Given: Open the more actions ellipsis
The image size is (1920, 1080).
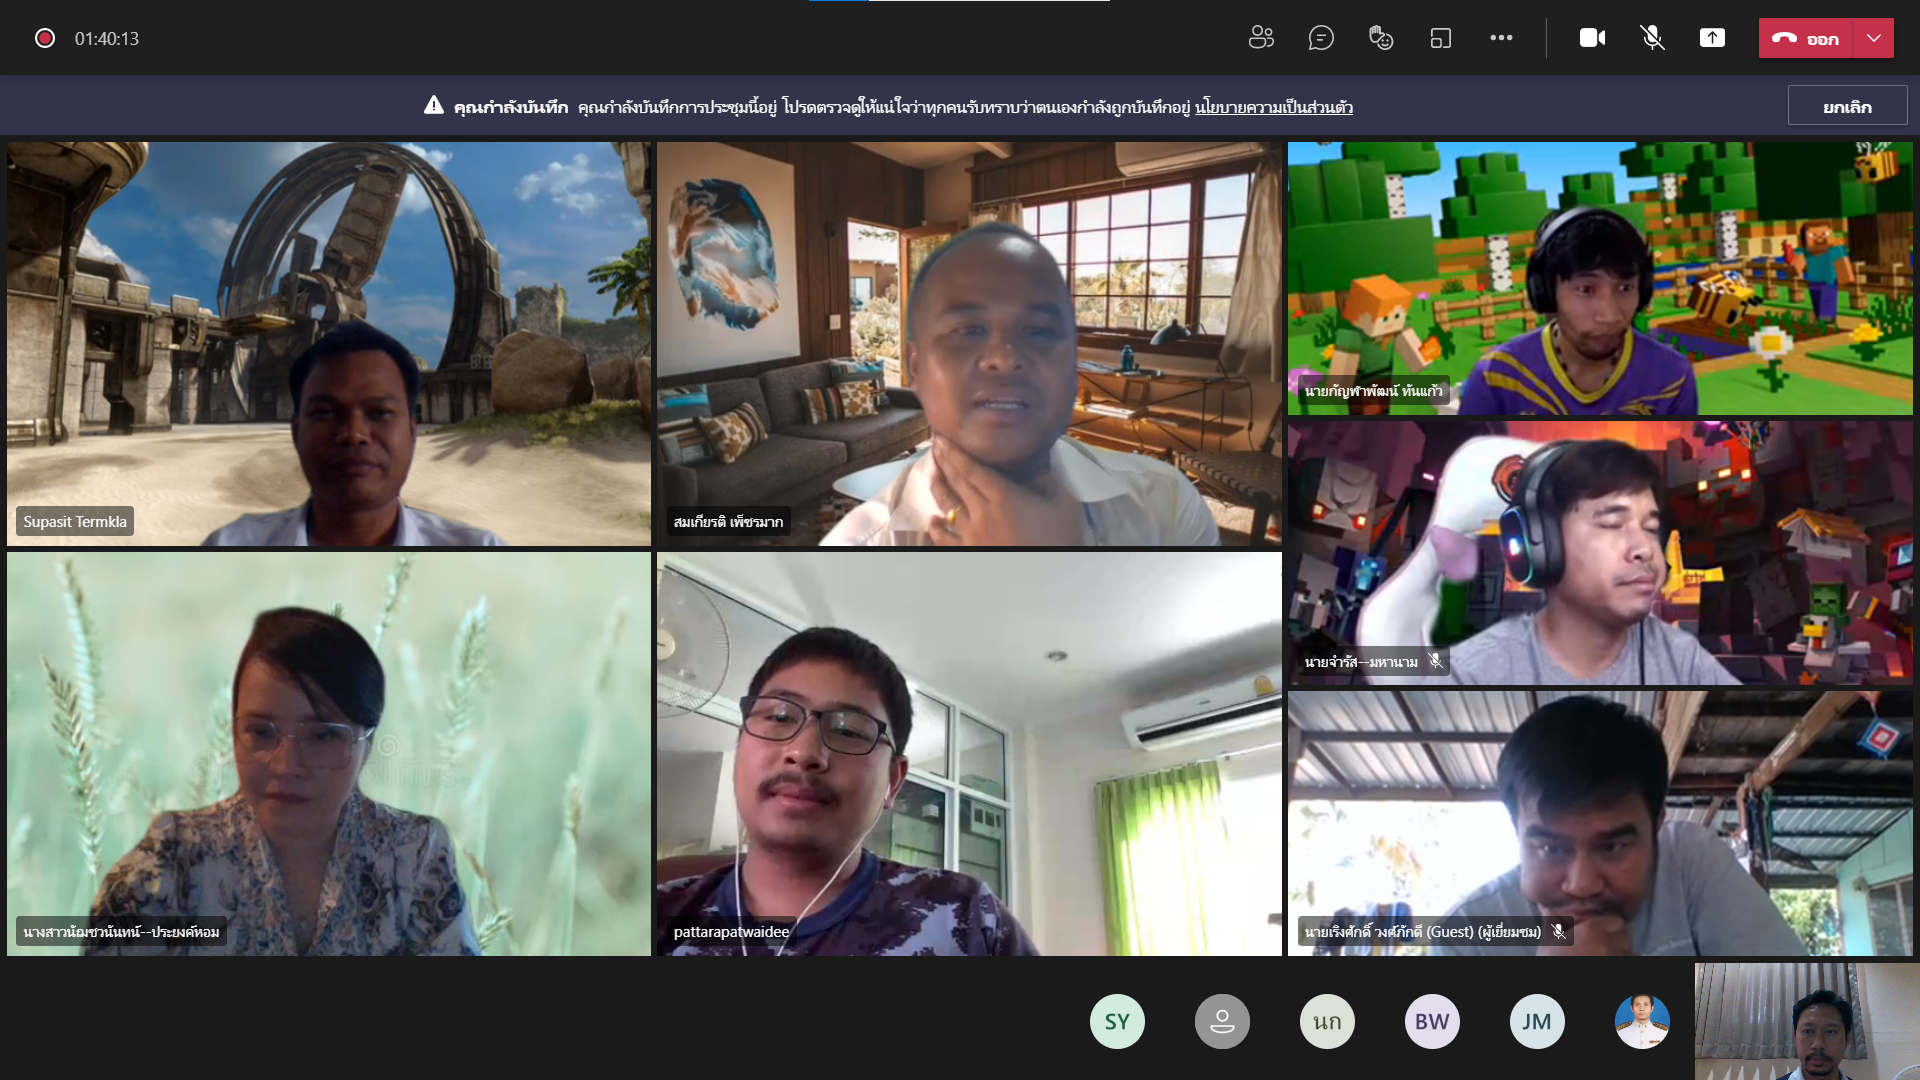Looking at the screenshot, I should pos(1501,38).
